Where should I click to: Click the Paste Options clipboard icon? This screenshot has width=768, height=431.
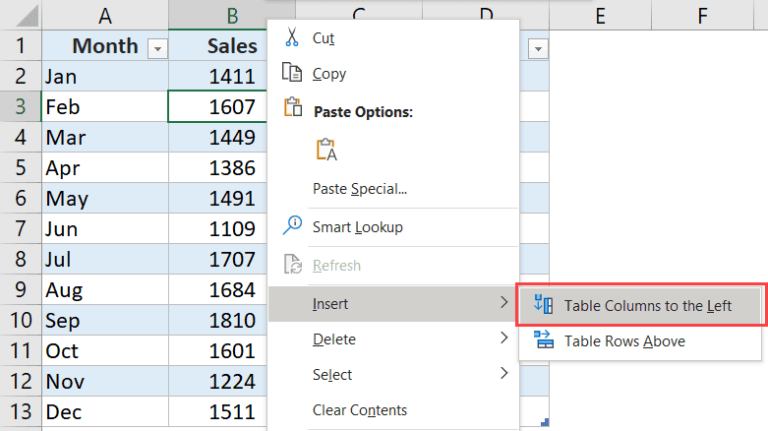(292, 109)
